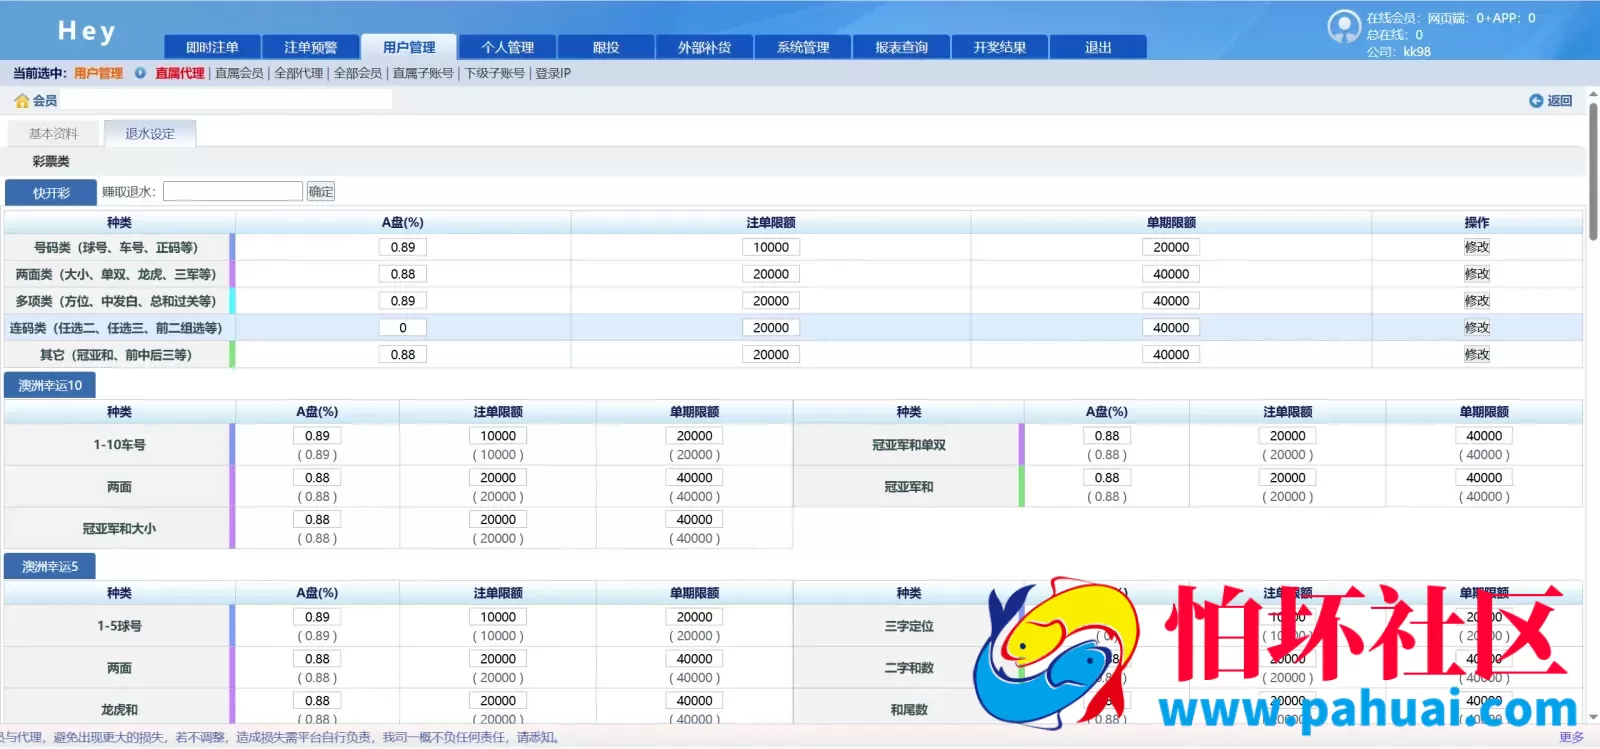Click 修改 for the 其它 row
The width and height of the screenshot is (1600, 749).
tap(1477, 355)
